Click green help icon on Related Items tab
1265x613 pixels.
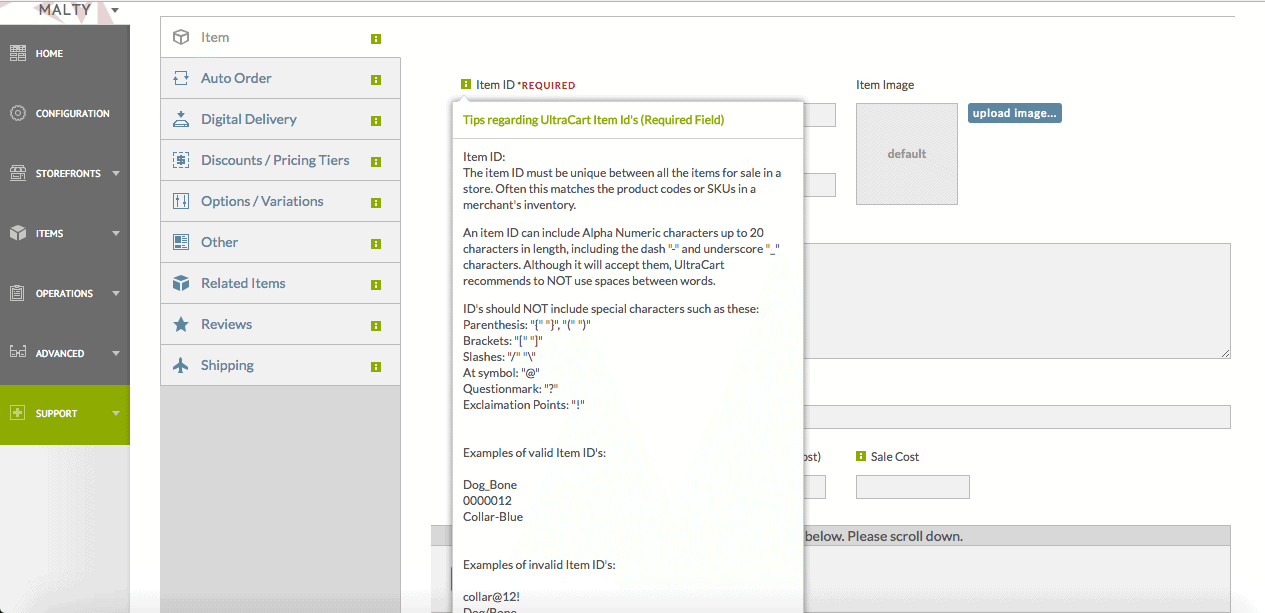(x=376, y=285)
